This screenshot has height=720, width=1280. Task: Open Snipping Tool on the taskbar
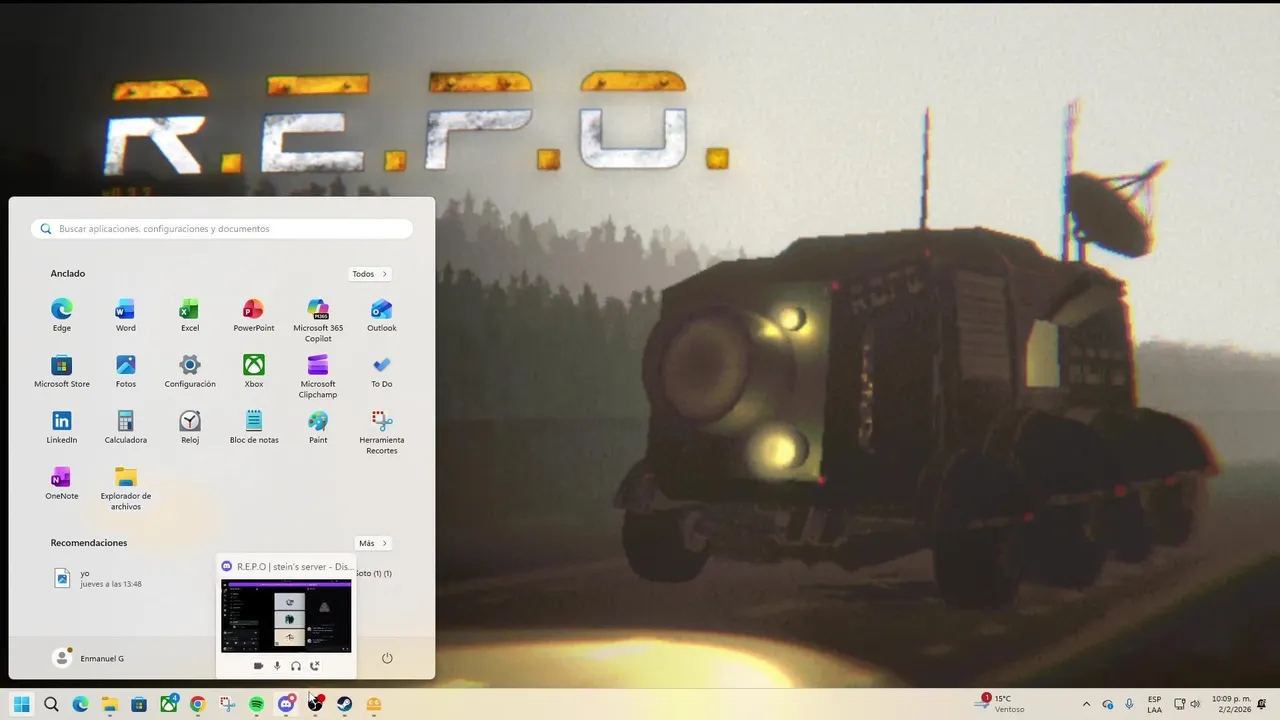(x=228, y=704)
